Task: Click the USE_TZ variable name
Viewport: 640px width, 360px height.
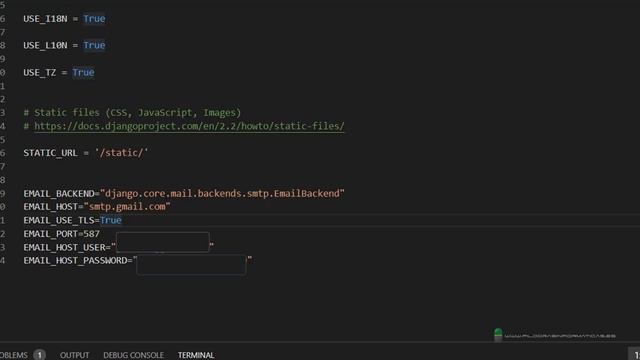Action: tap(40, 72)
